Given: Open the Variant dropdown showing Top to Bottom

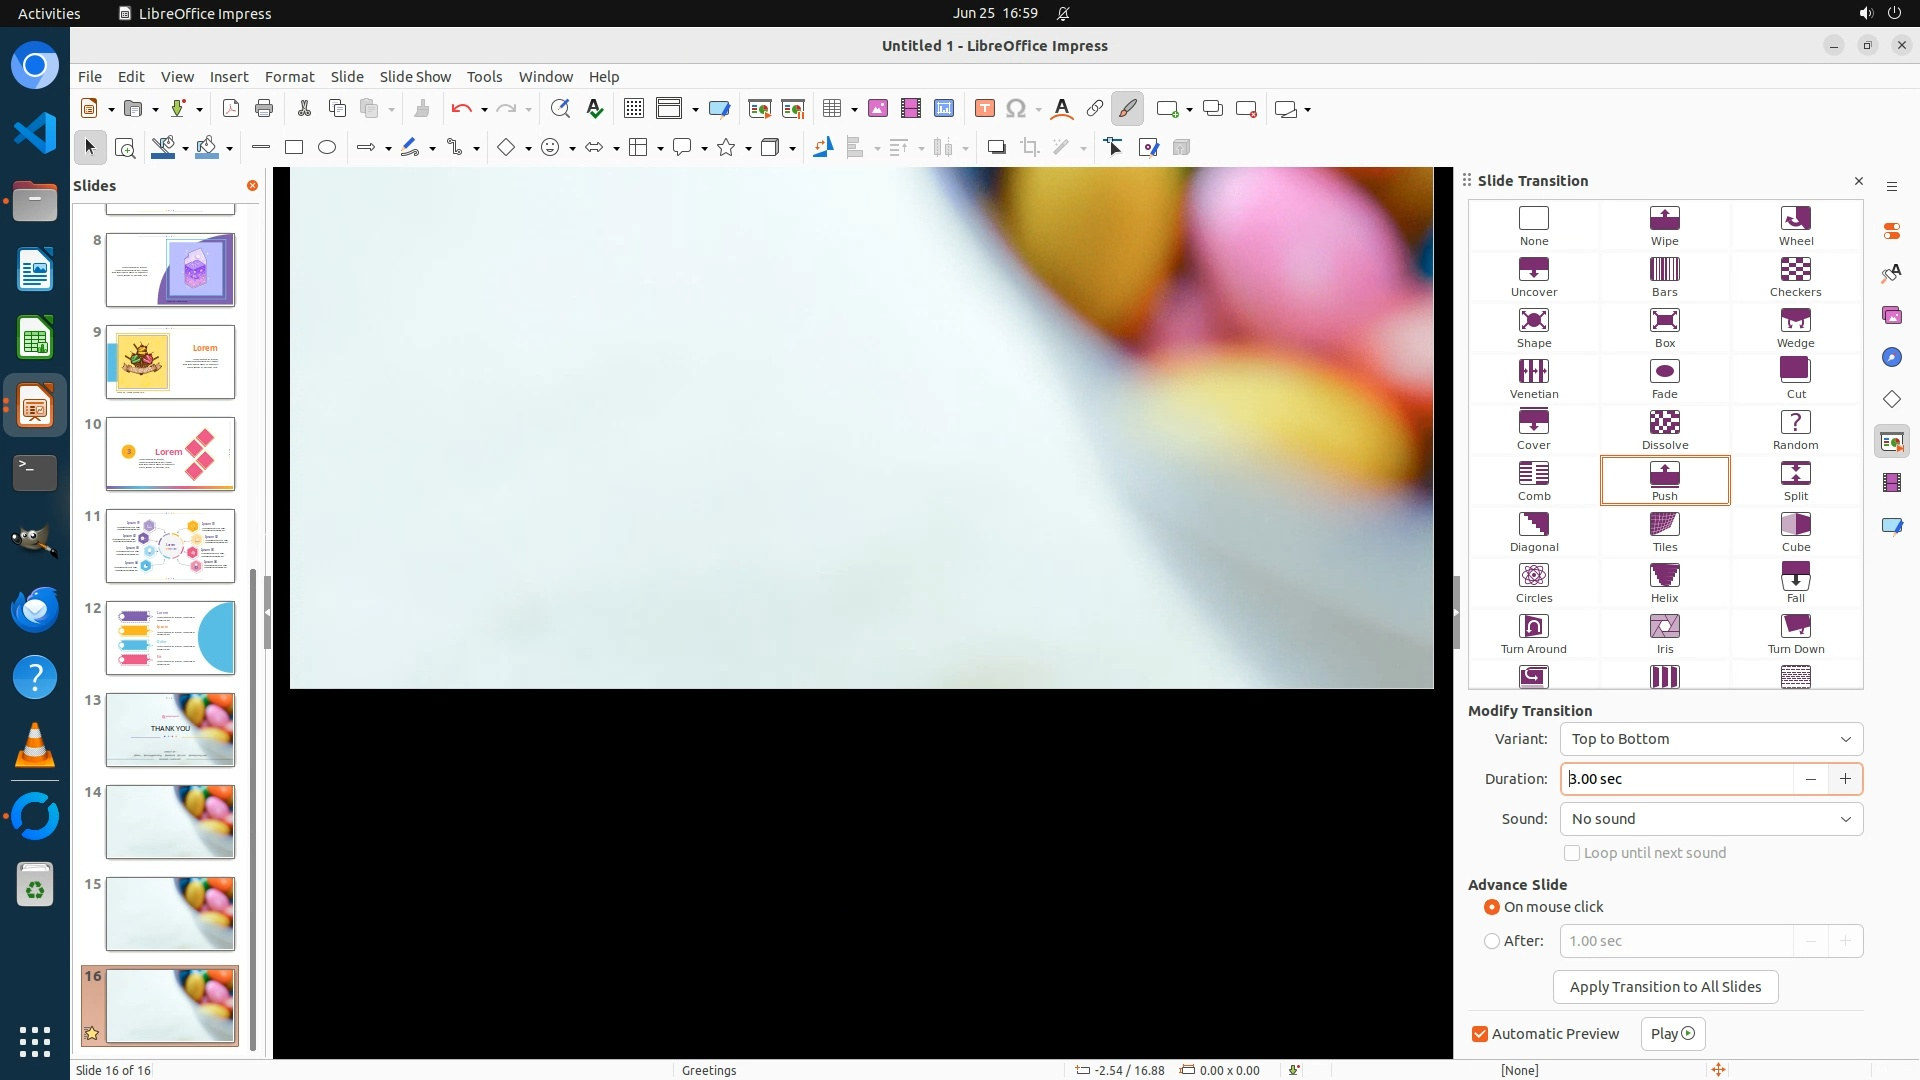Looking at the screenshot, I should [1710, 739].
